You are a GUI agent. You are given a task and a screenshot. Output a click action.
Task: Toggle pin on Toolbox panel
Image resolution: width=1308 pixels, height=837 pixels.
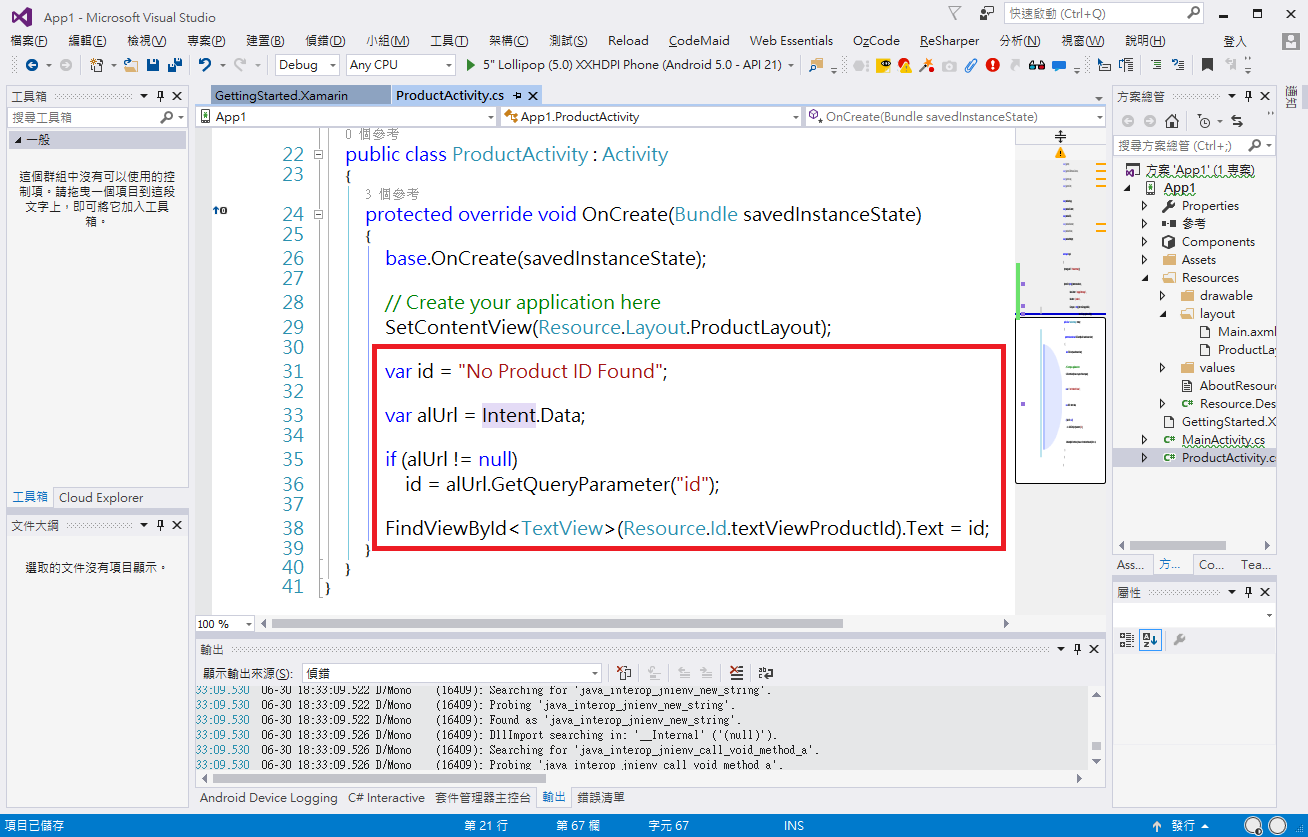pyautogui.click(x=159, y=96)
